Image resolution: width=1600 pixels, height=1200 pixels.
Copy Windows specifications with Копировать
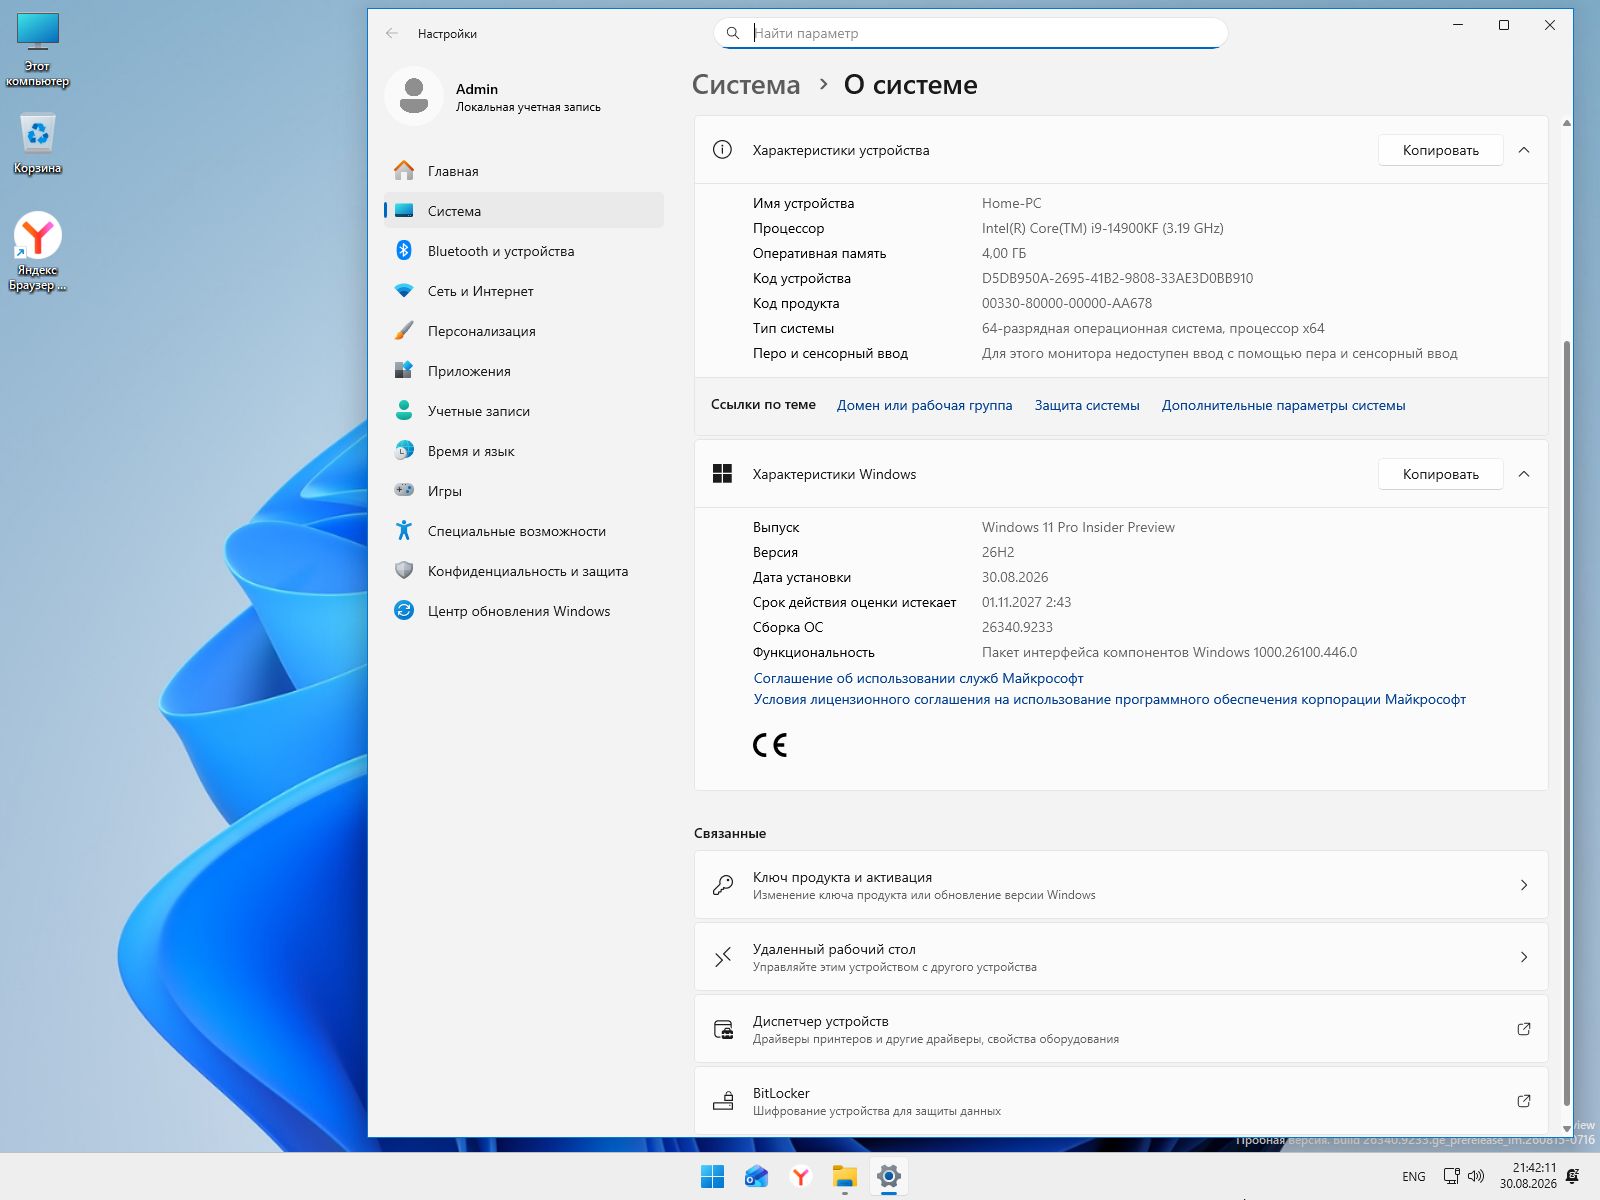pos(1440,474)
